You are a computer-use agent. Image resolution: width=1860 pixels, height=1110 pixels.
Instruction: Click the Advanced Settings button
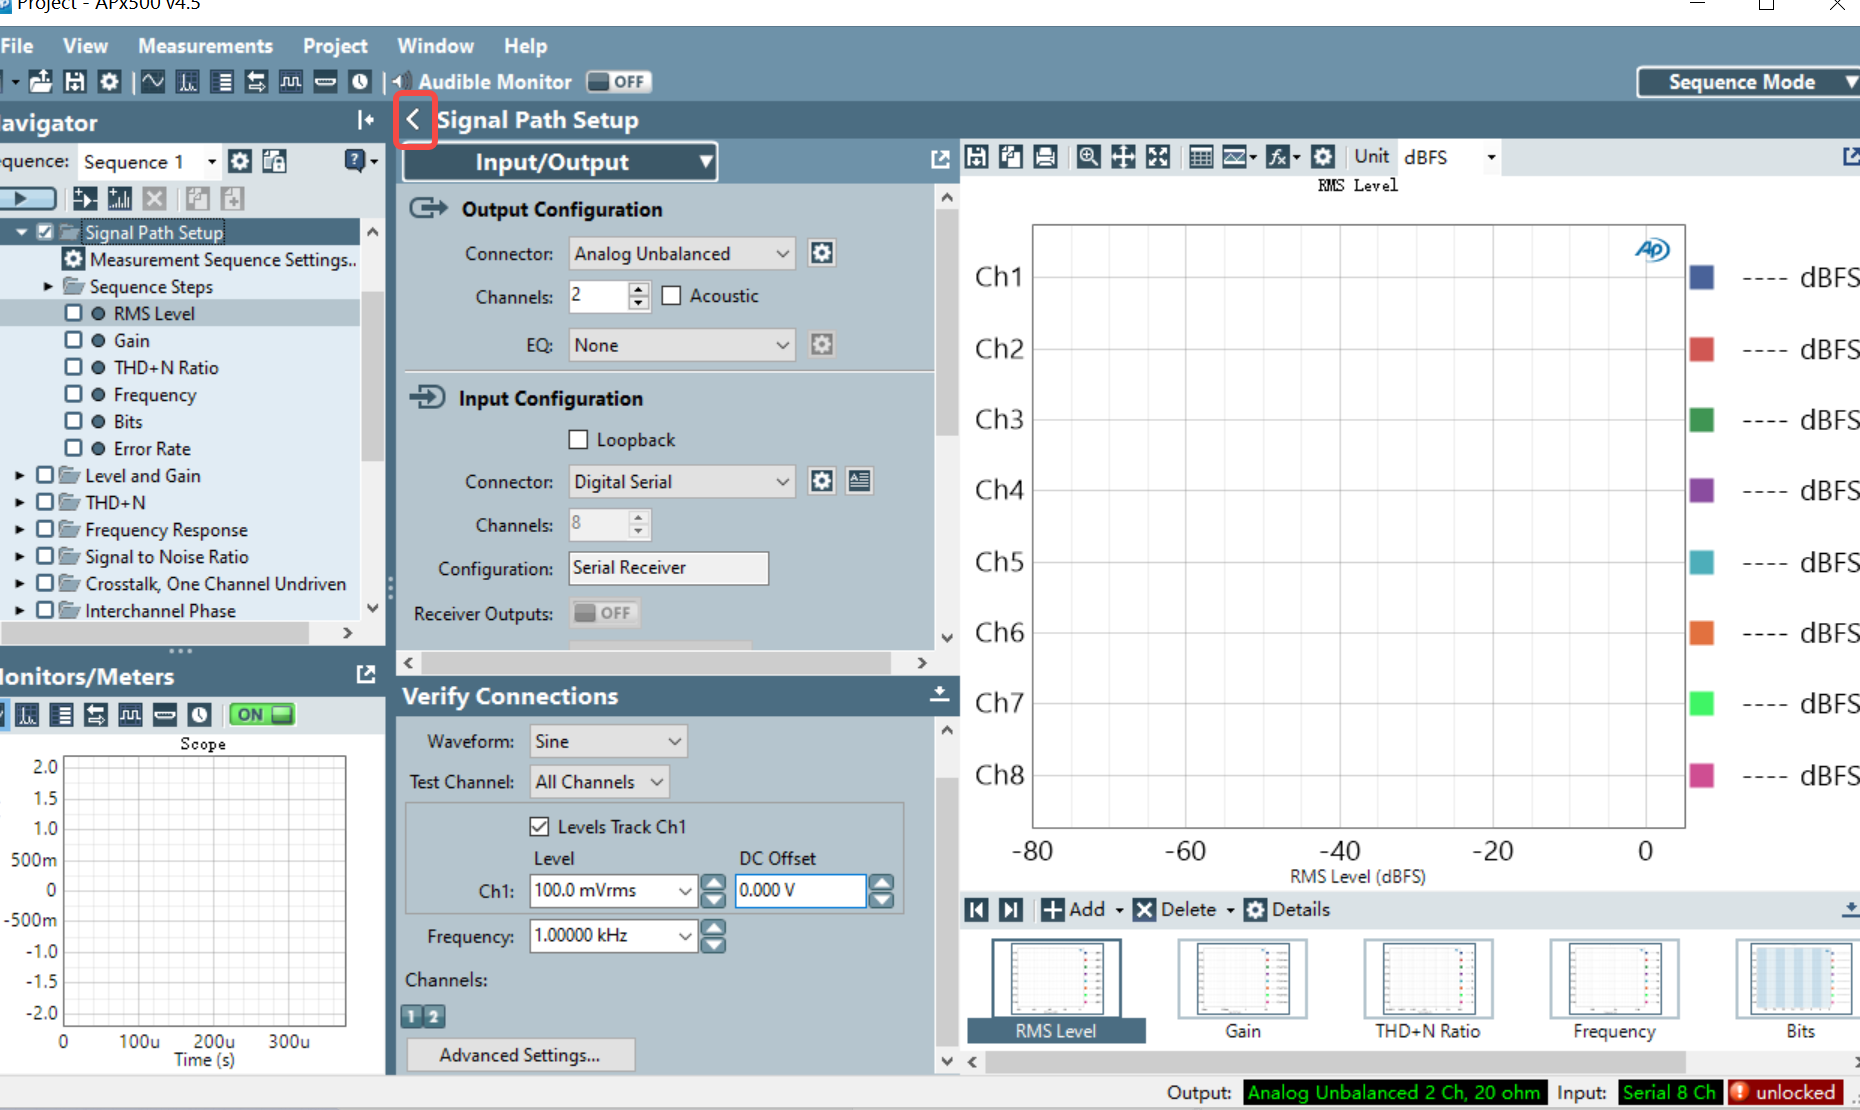[x=520, y=1055]
